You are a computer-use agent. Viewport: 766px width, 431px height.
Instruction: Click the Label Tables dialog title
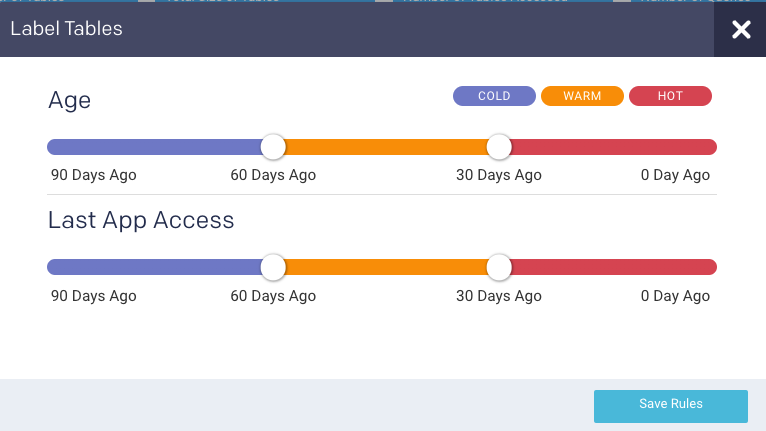click(66, 29)
